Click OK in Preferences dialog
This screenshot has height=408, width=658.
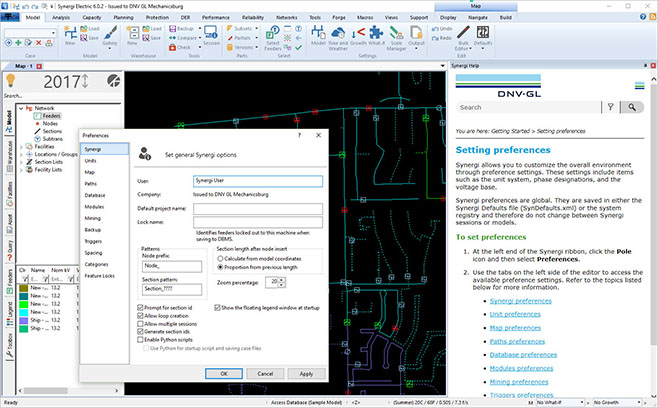(x=224, y=374)
